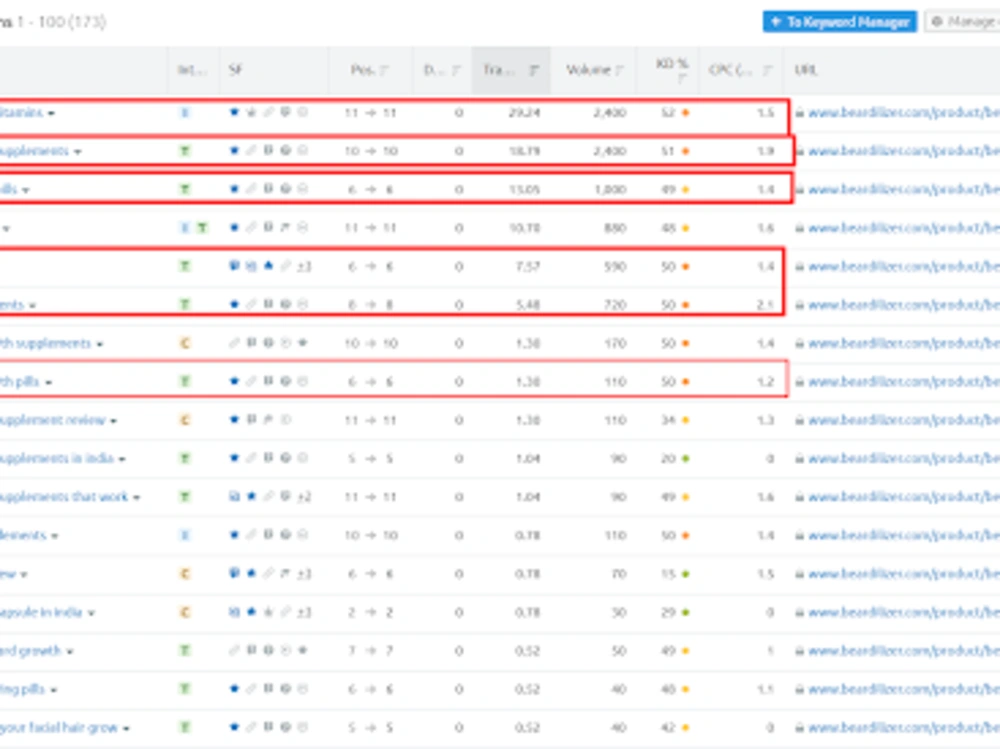Click the I intent badge in the 'lements' row
The image size is (1000, 749).
(x=184, y=535)
